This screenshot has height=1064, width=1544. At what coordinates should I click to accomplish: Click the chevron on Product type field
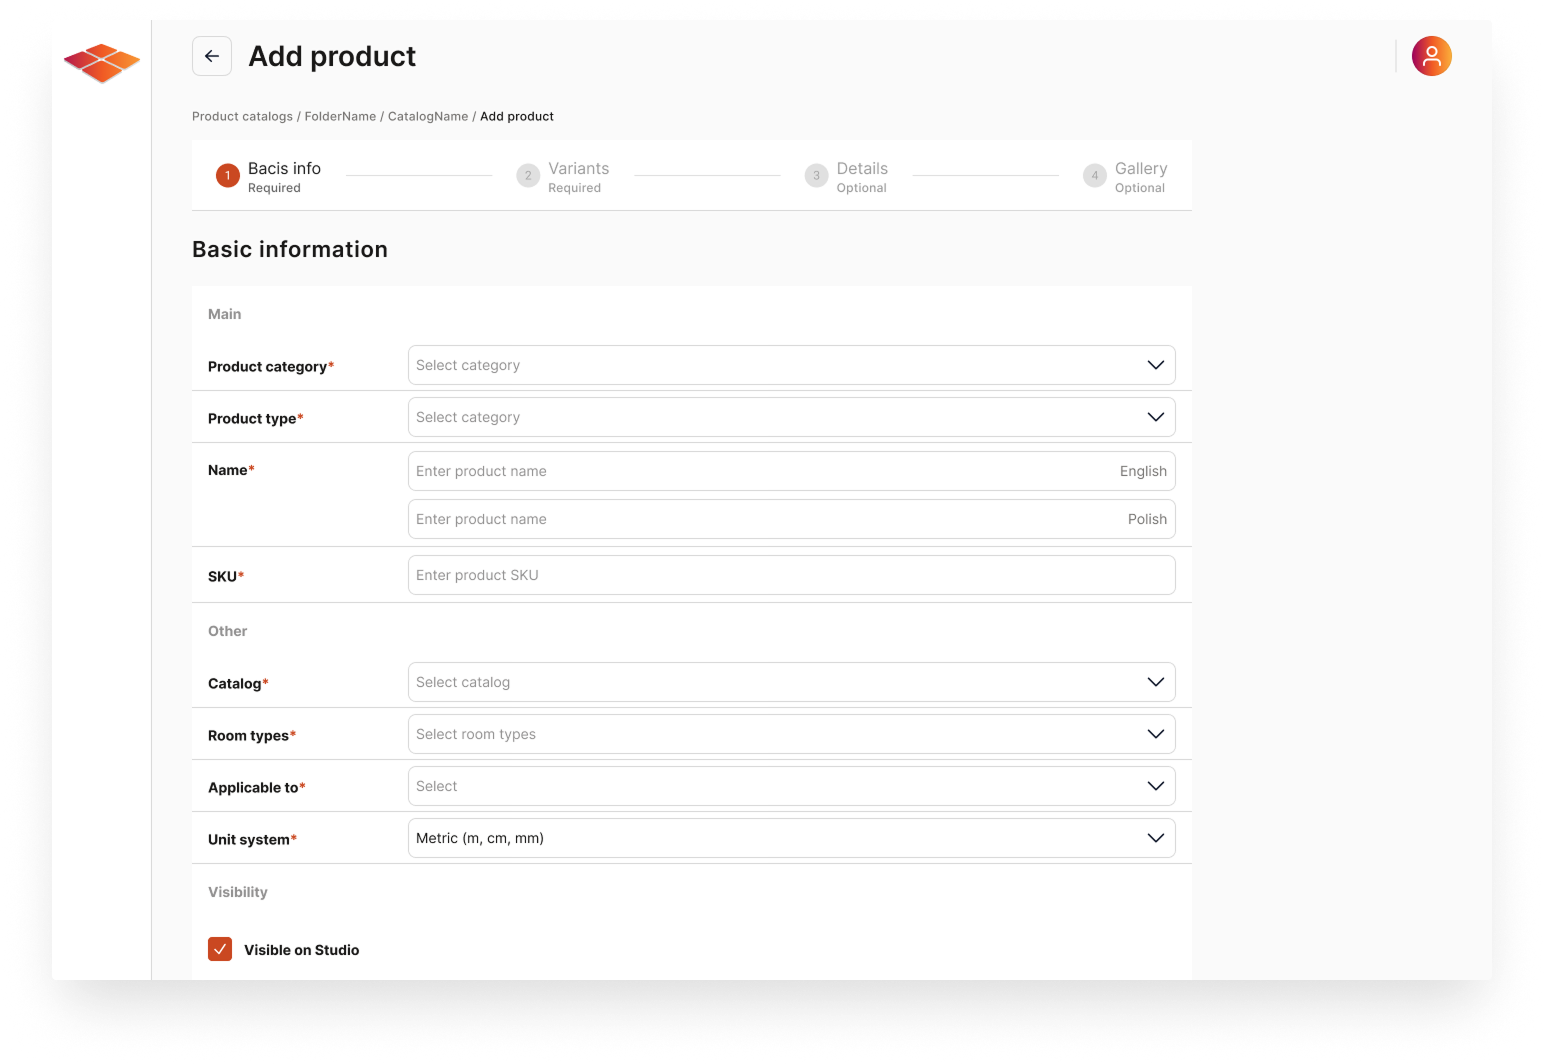(x=1156, y=416)
